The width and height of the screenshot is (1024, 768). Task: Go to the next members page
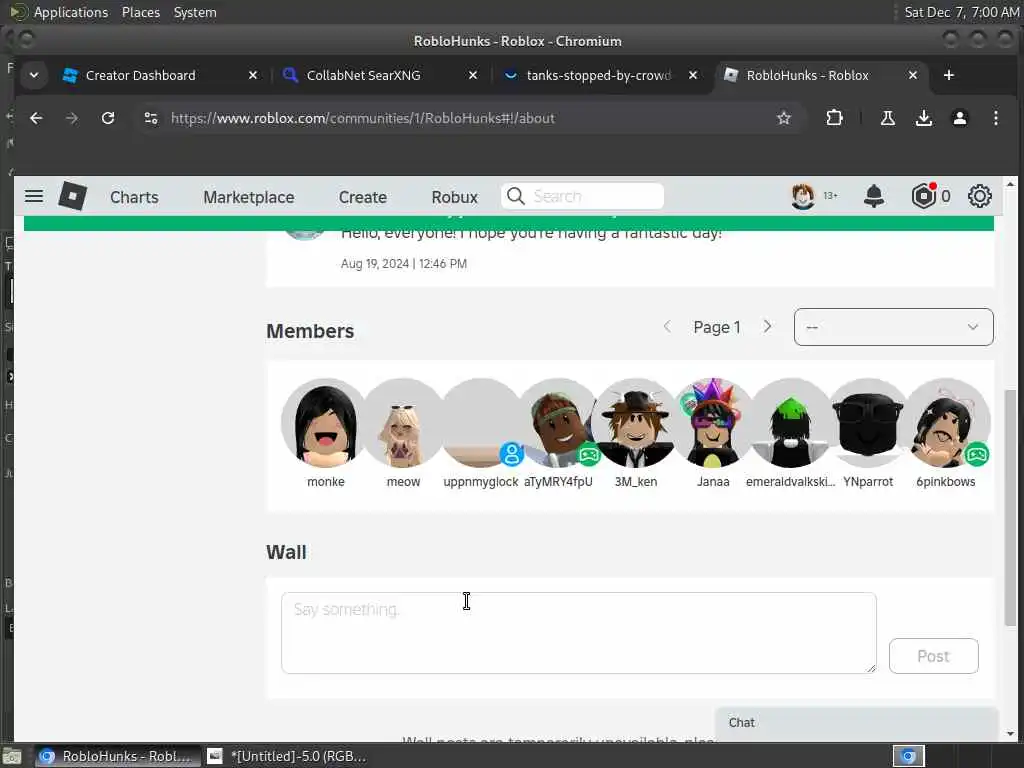[767, 327]
